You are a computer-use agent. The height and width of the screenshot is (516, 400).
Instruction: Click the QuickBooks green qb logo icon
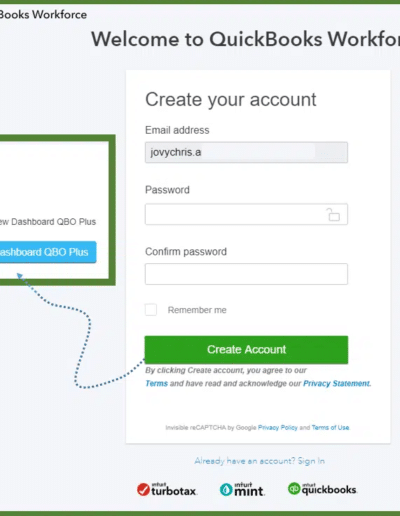click(294, 488)
